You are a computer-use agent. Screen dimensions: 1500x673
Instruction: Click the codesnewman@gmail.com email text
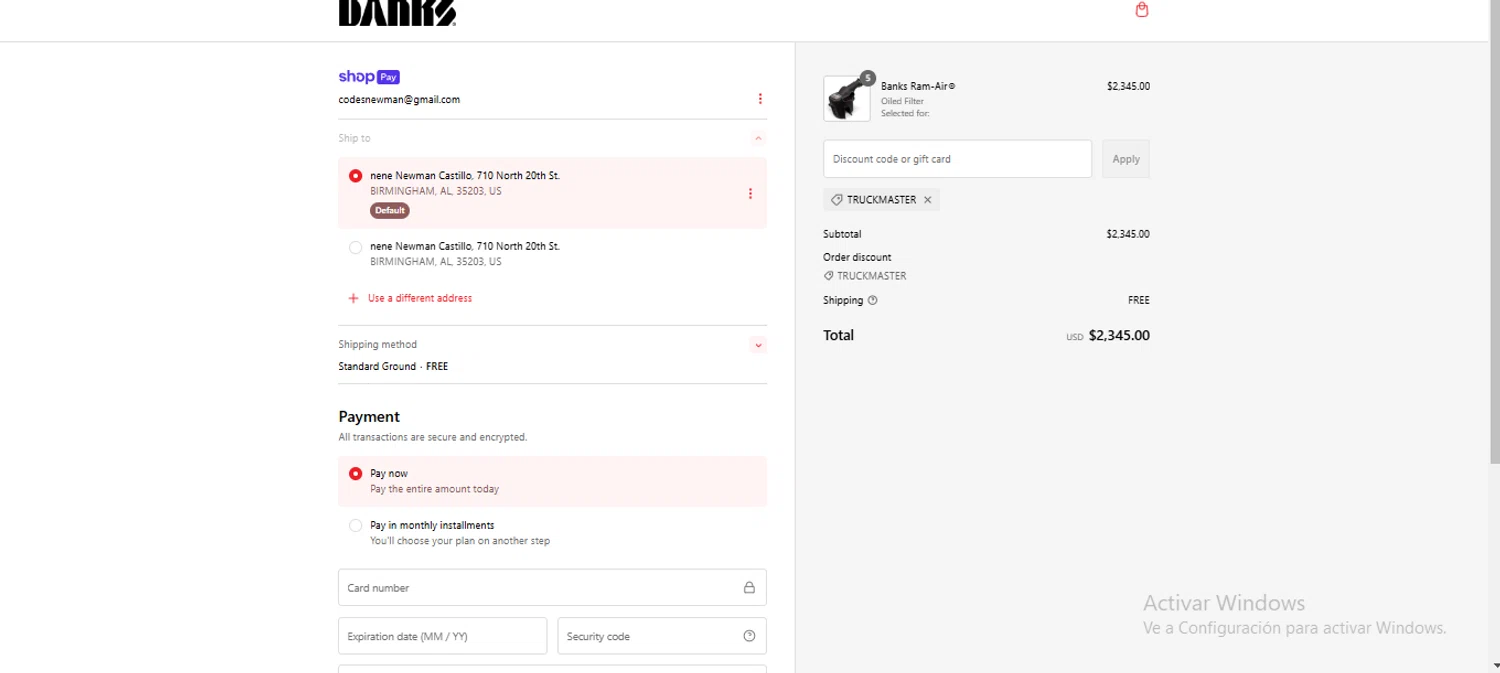tap(399, 100)
